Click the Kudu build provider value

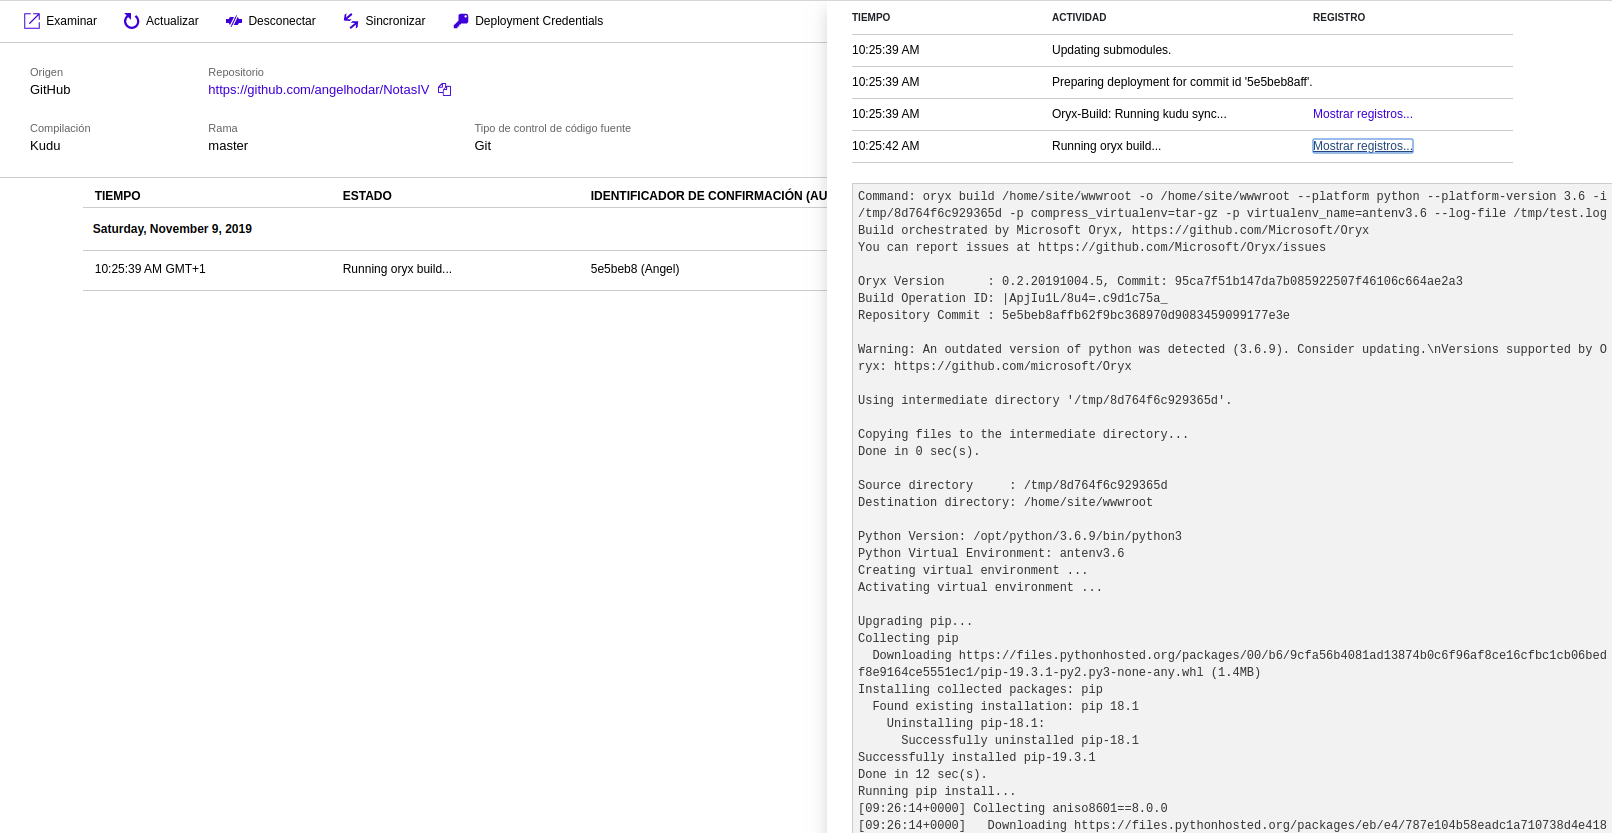[x=45, y=146]
